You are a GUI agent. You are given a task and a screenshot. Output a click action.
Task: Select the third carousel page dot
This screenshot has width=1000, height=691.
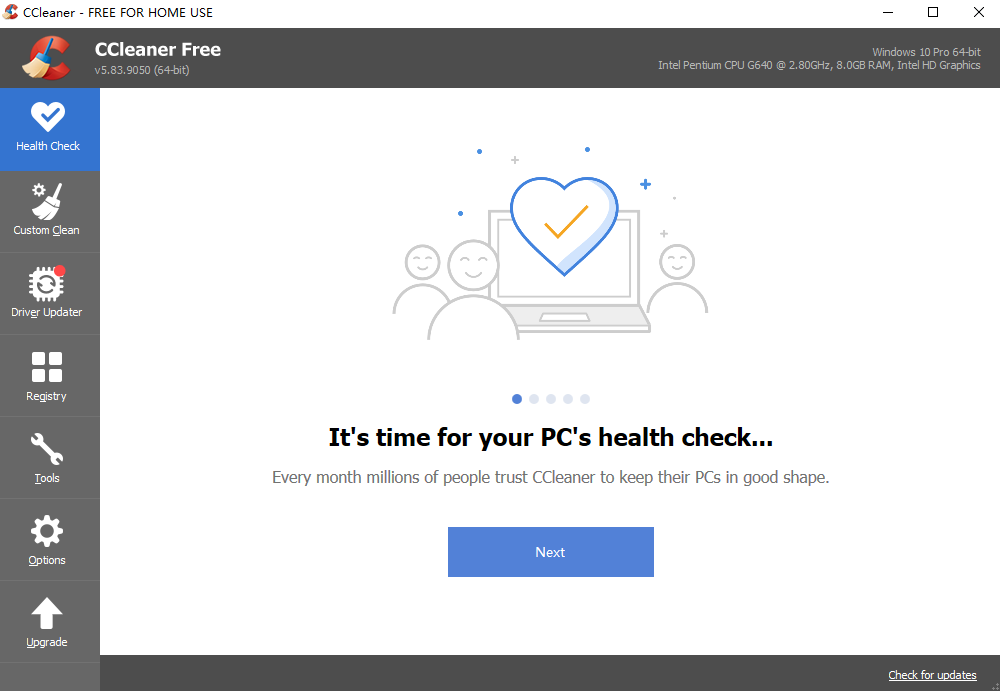[551, 399]
